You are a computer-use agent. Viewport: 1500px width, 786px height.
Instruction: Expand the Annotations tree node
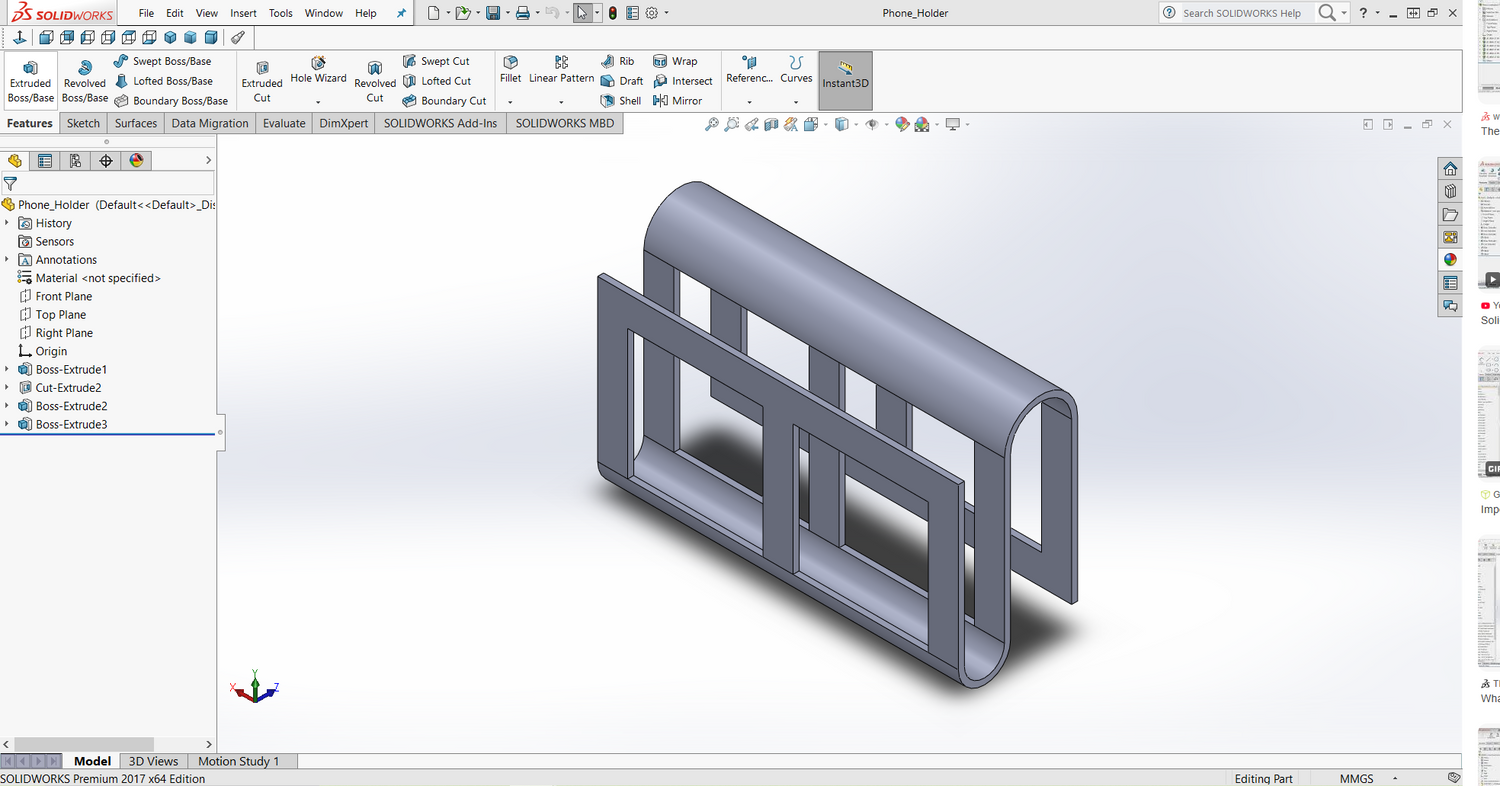(x=7, y=260)
